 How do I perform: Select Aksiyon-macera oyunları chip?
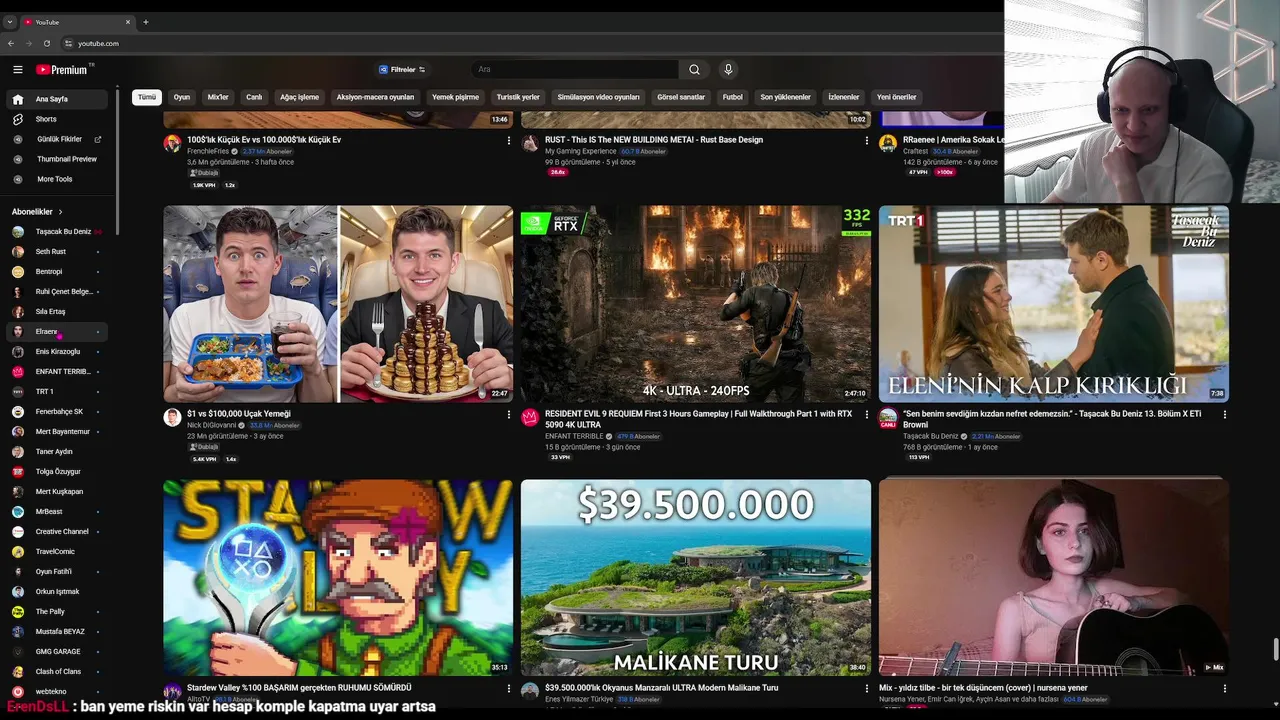tap(375, 97)
